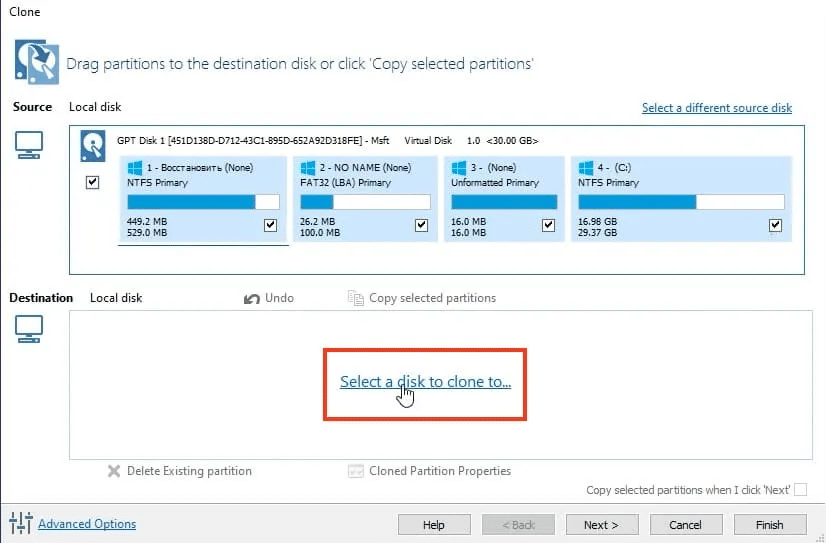Toggle the FAT32 NO NAME partition checkbox
This screenshot has height=543, width=826.
click(x=421, y=226)
